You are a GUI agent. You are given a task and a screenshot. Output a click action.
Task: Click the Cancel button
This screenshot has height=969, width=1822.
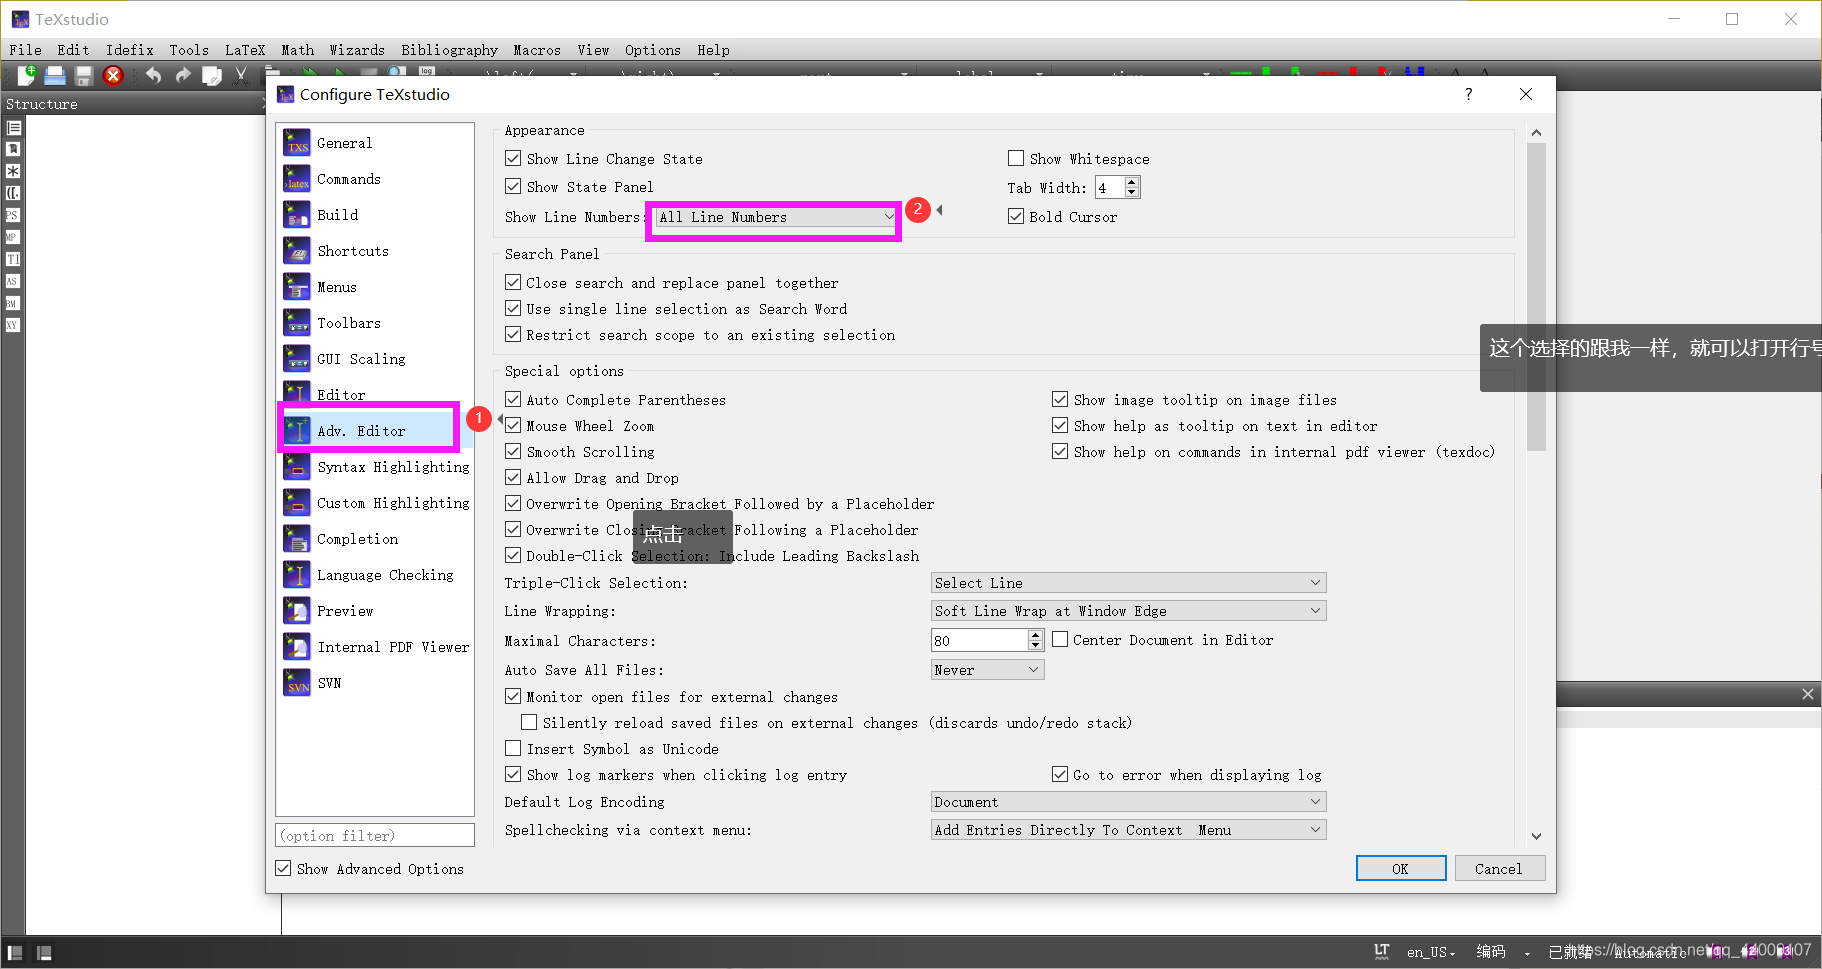pyautogui.click(x=1499, y=869)
